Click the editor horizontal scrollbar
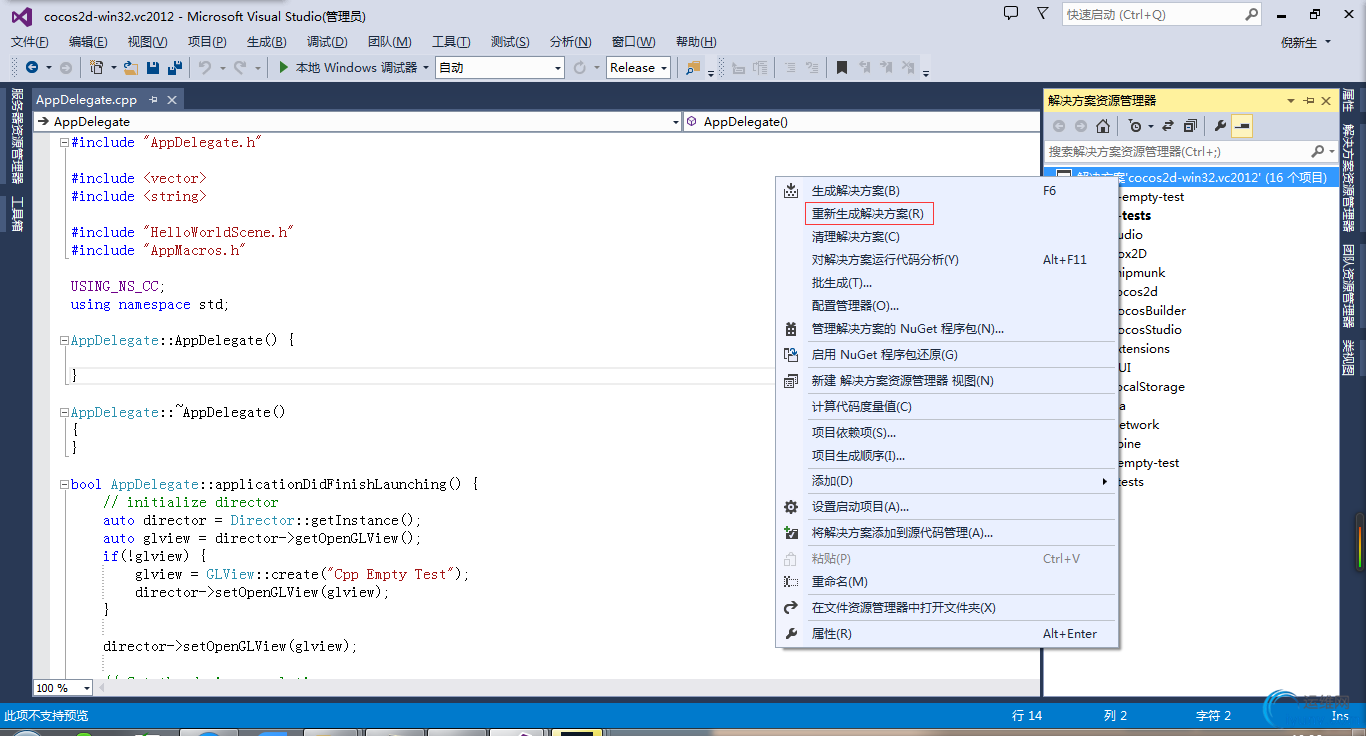 (x=566, y=688)
